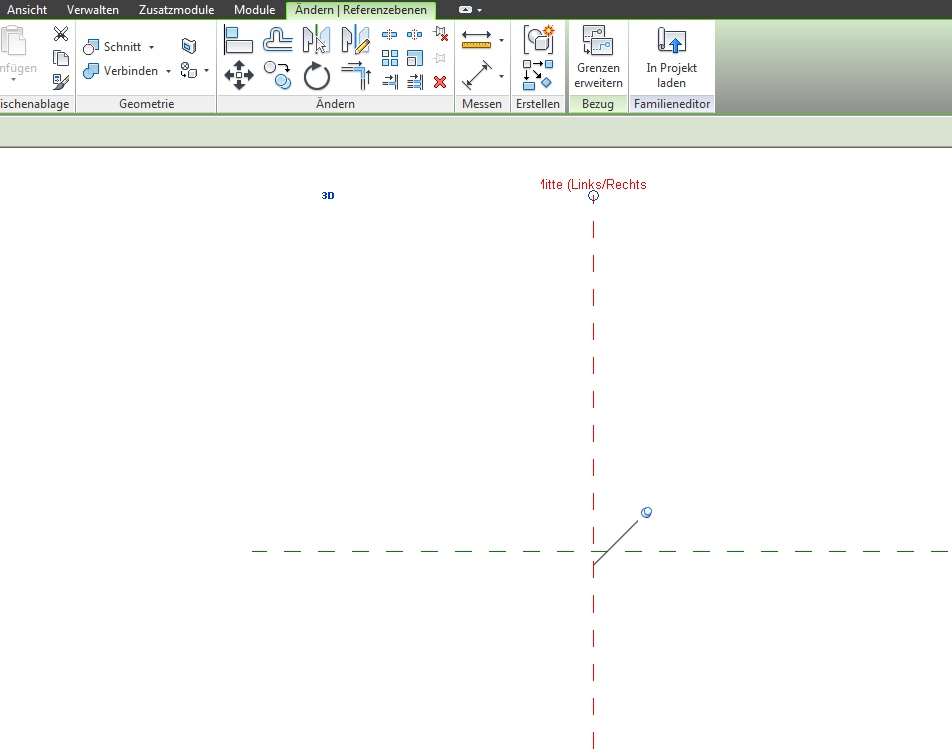Image resolution: width=952 pixels, height=749 pixels.
Task: Select Trim/Extend to Corner tool
Action: (x=356, y=75)
